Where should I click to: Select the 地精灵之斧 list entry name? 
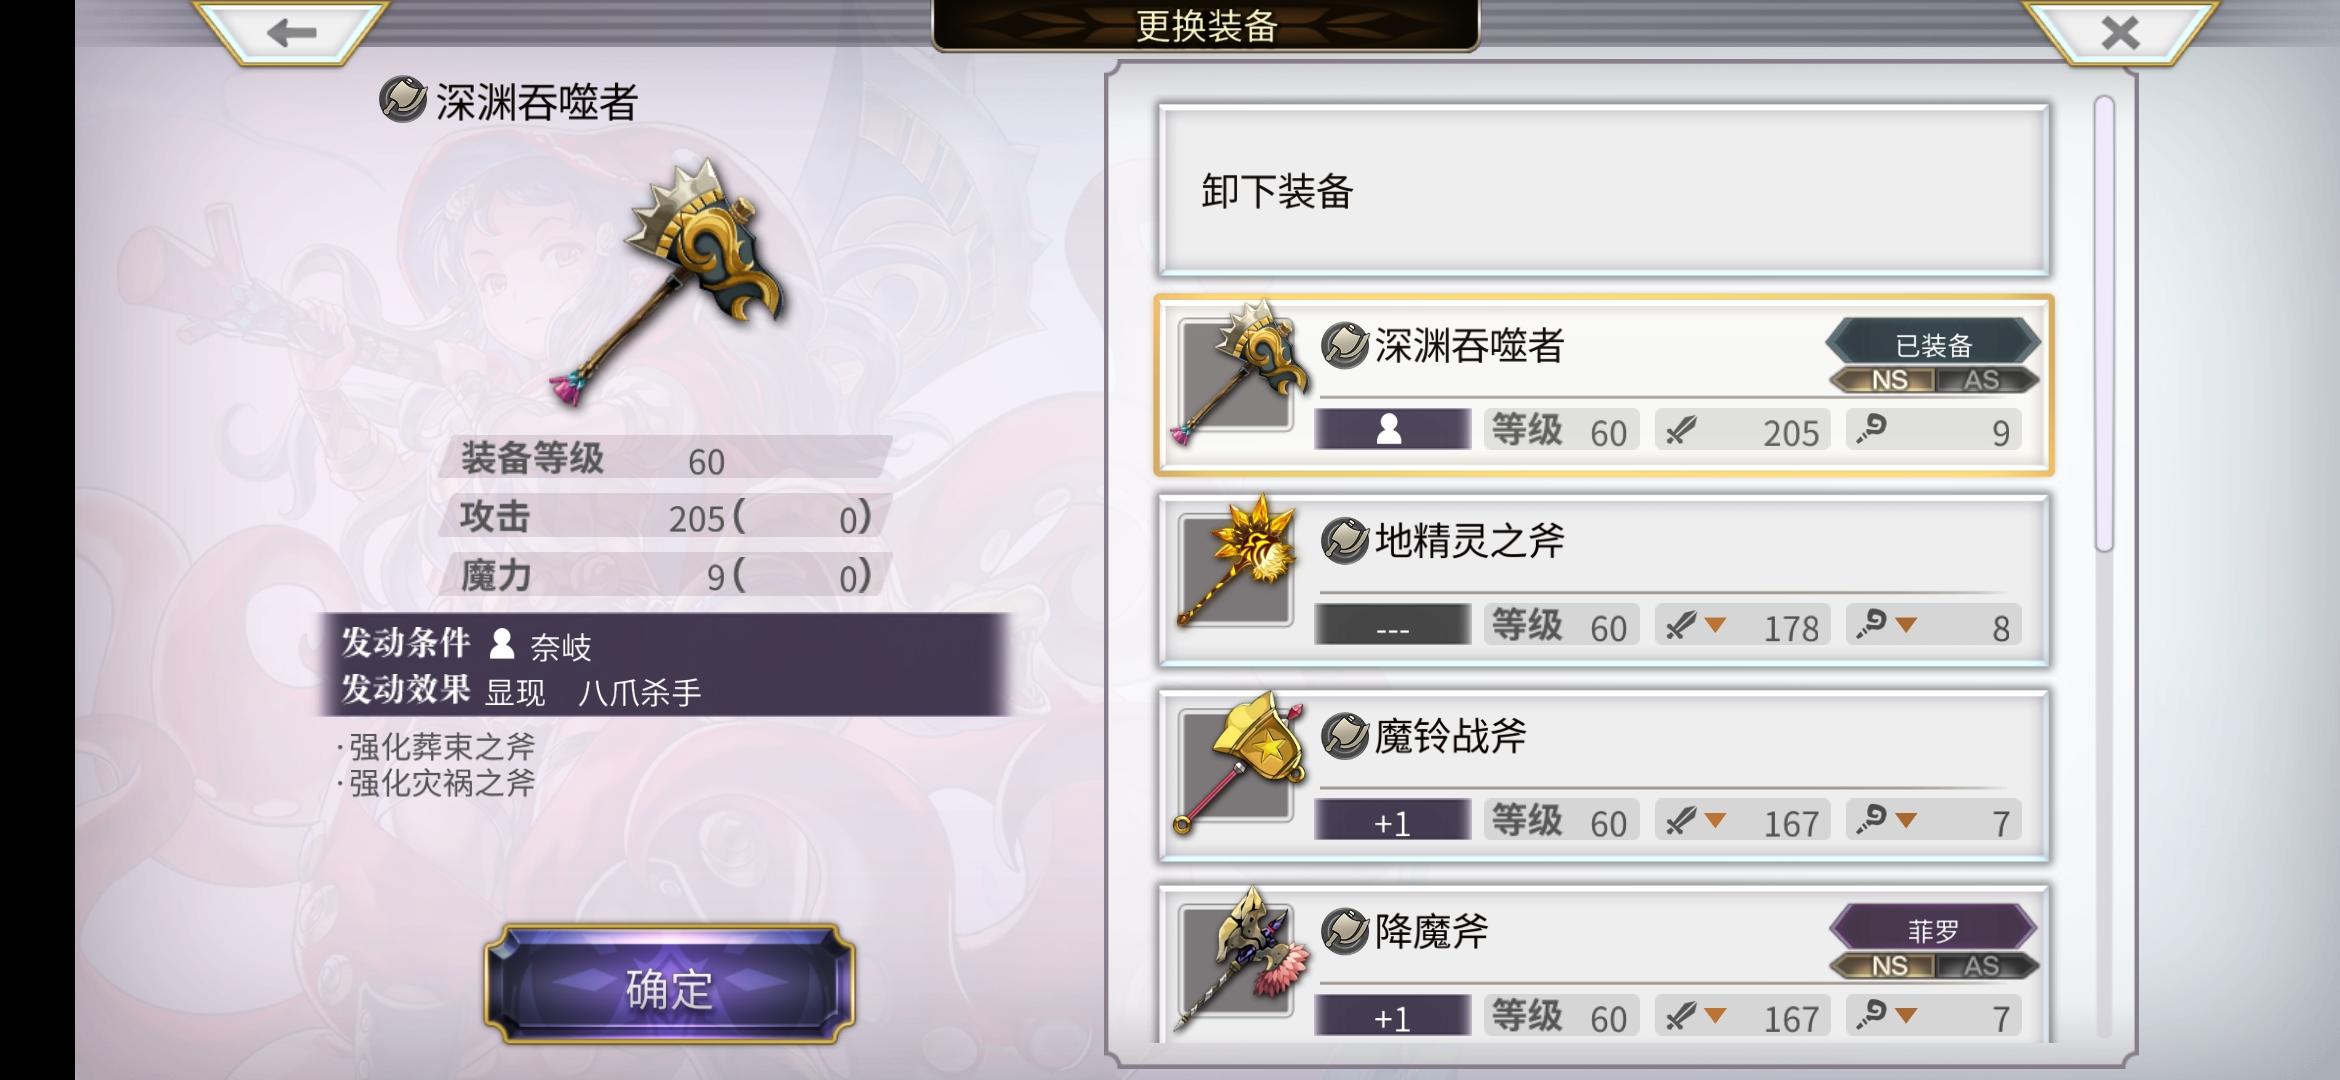tap(1469, 541)
